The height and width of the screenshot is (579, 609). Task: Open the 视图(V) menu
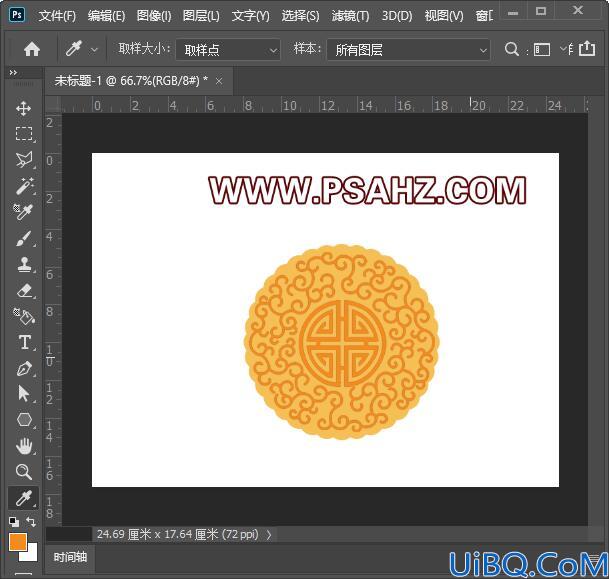(x=444, y=16)
